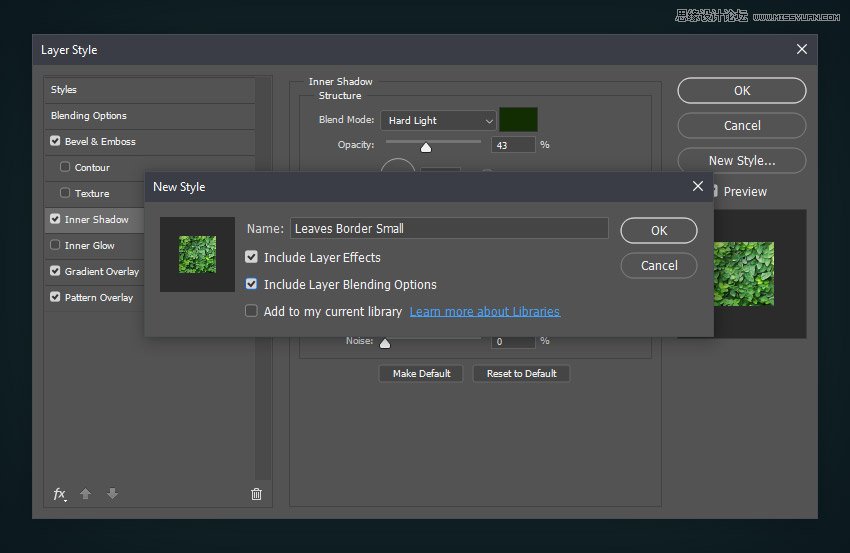Click the move effect up arrow
Screen dimensions: 850x553
point(86,494)
